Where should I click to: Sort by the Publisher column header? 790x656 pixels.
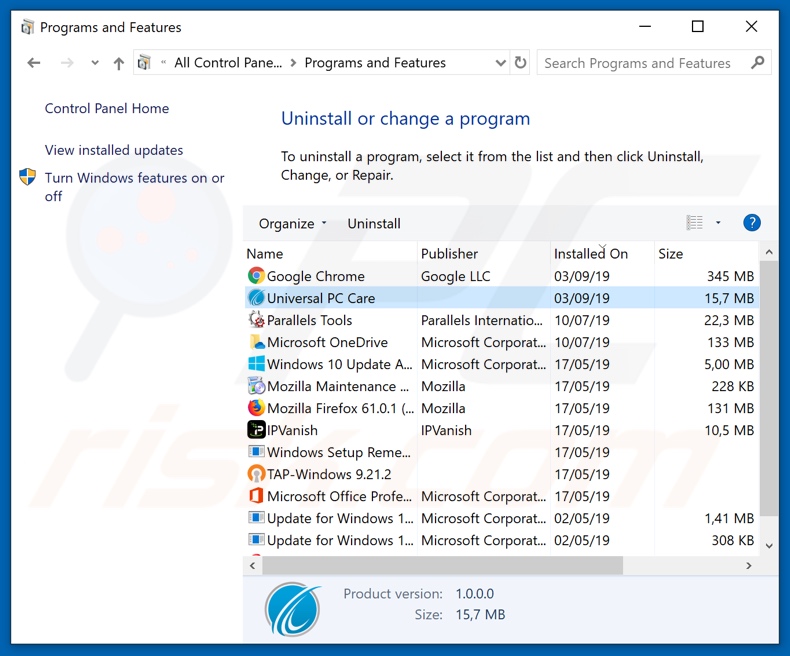pyautogui.click(x=484, y=253)
